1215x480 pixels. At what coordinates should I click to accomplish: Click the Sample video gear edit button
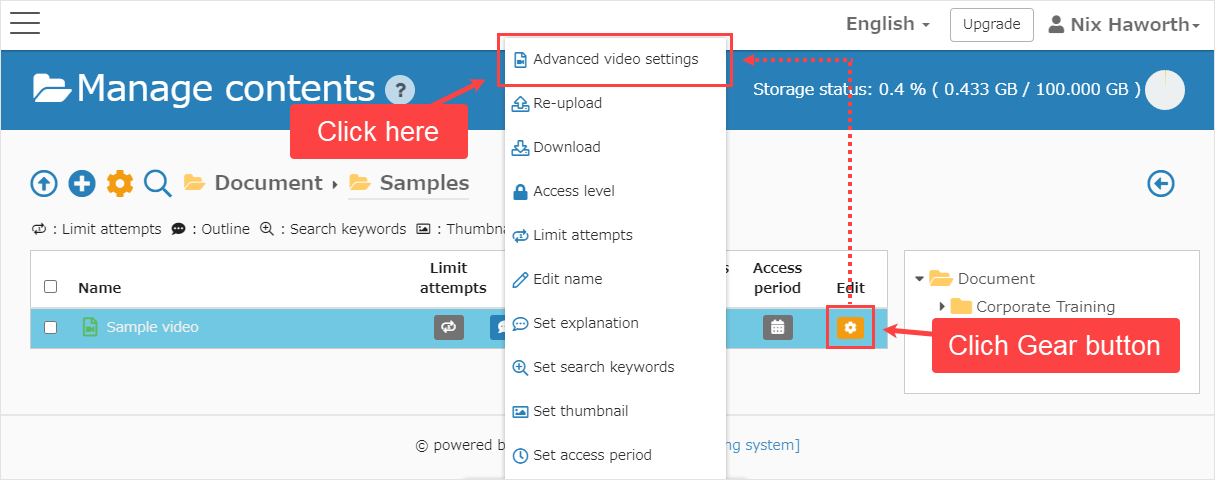[850, 327]
